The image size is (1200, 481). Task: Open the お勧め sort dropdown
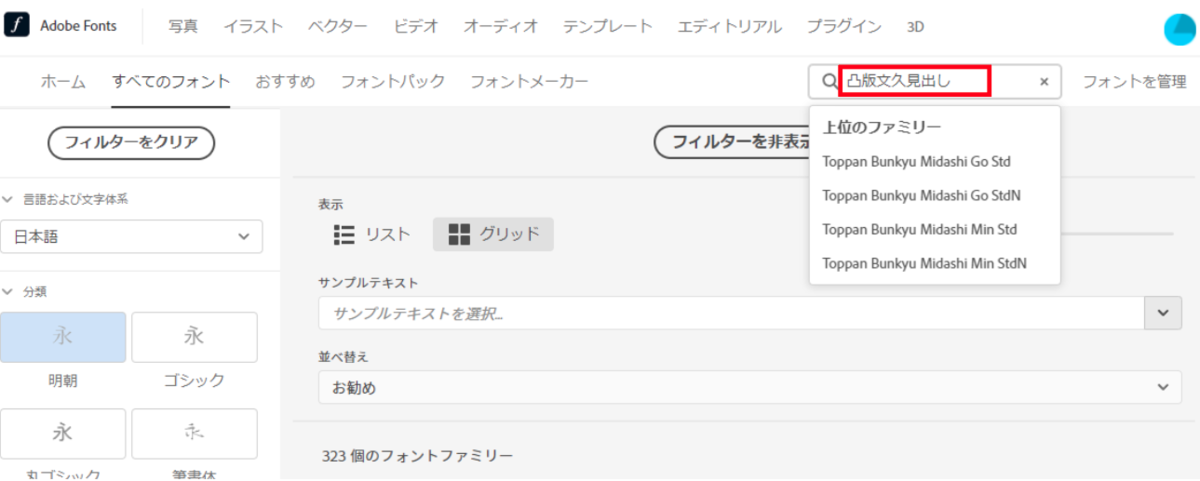750,387
